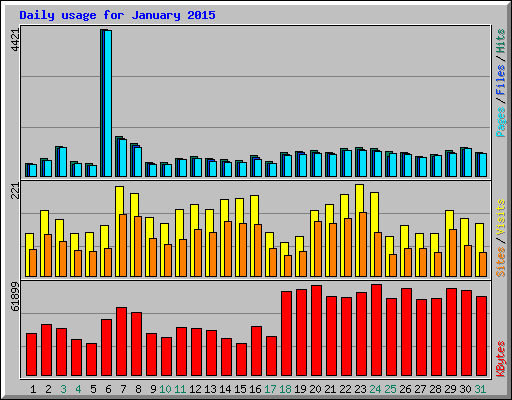Click the day 23 axis label
The width and height of the screenshot is (512, 400).
[x=360, y=389]
